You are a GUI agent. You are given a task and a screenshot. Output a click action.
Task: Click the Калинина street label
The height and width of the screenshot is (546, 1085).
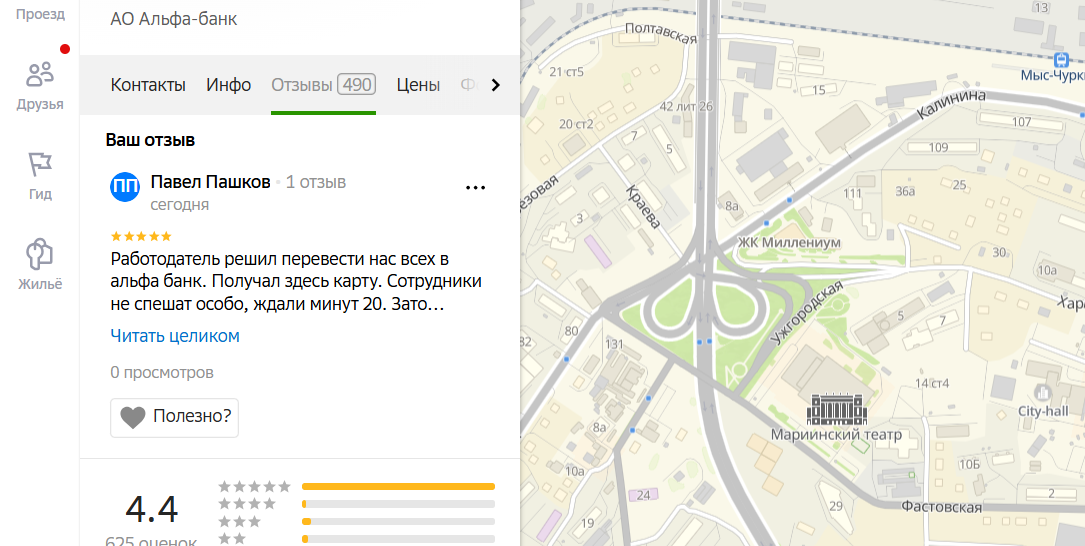pos(951,104)
